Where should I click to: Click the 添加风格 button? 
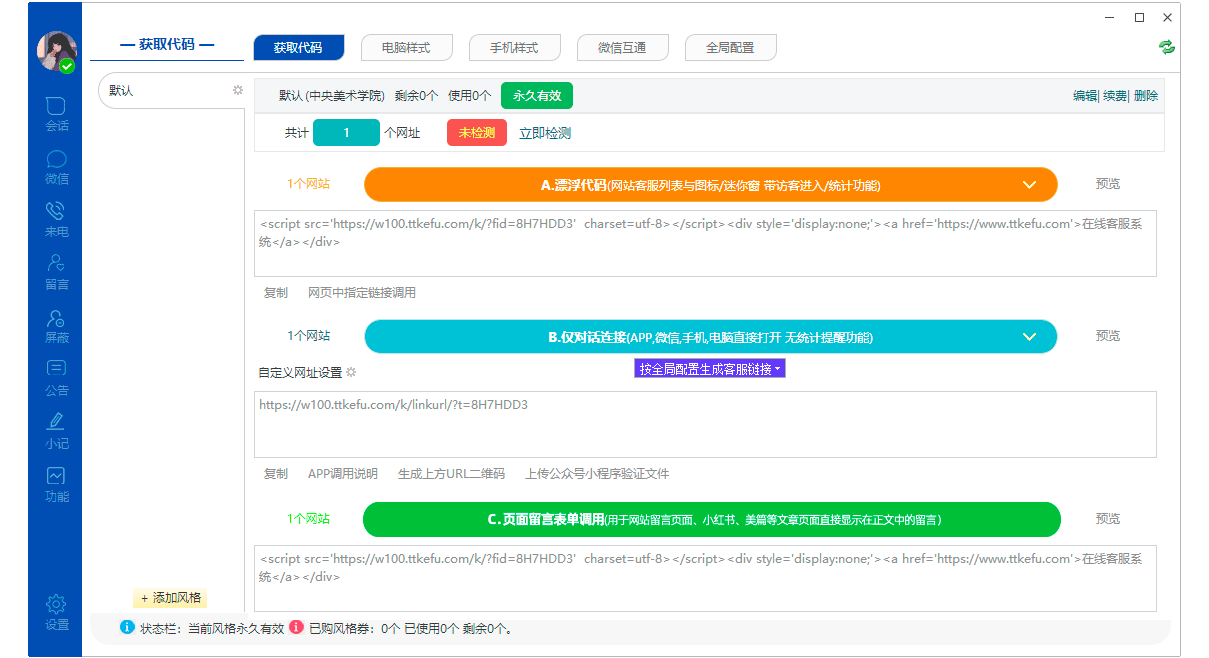(171, 598)
